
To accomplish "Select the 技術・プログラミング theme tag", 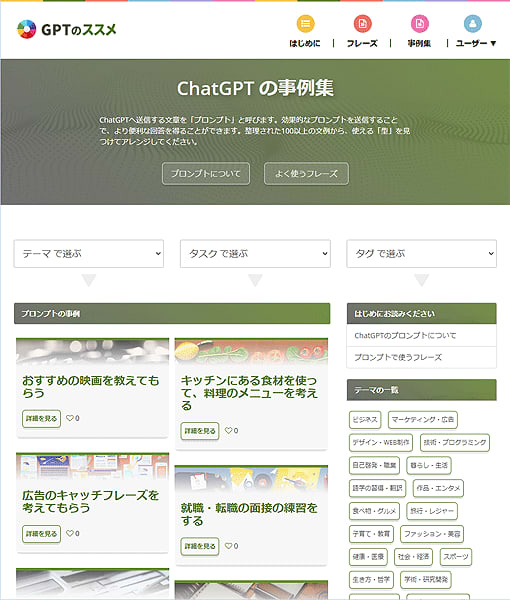I will click(455, 442).
